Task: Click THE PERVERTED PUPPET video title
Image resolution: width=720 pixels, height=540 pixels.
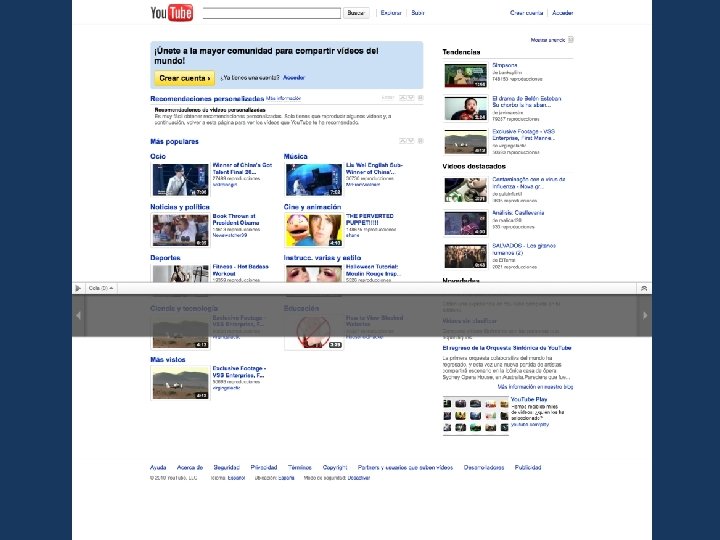Action: [x=370, y=219]
